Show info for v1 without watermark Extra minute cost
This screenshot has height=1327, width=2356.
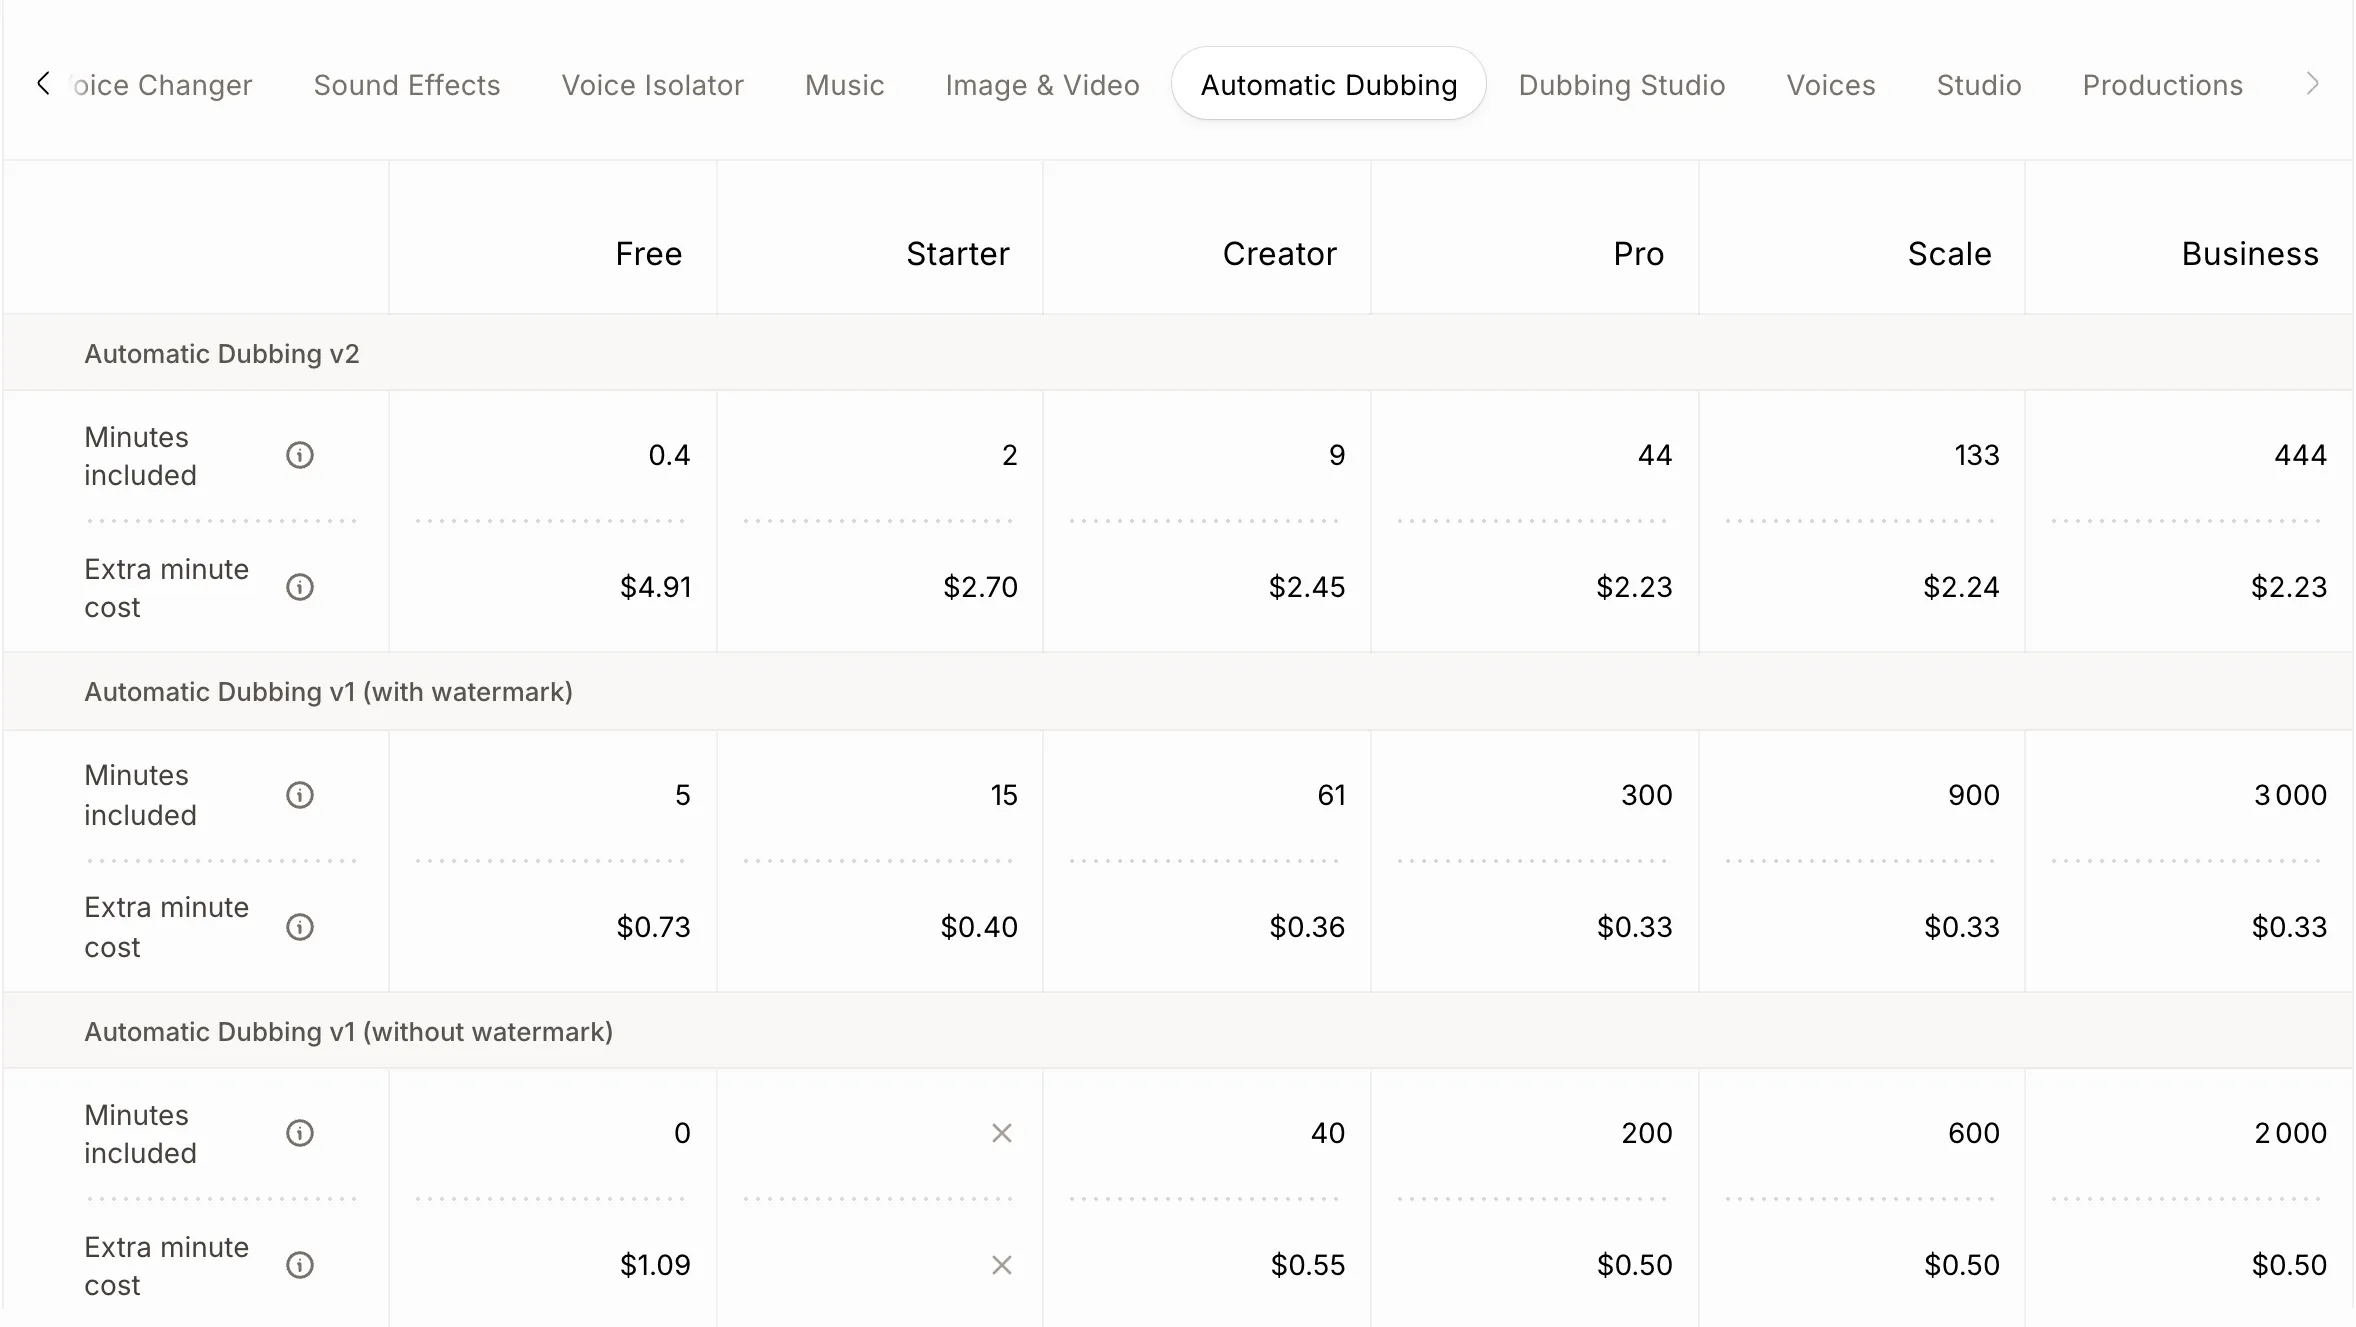[x=300, y=1265]
